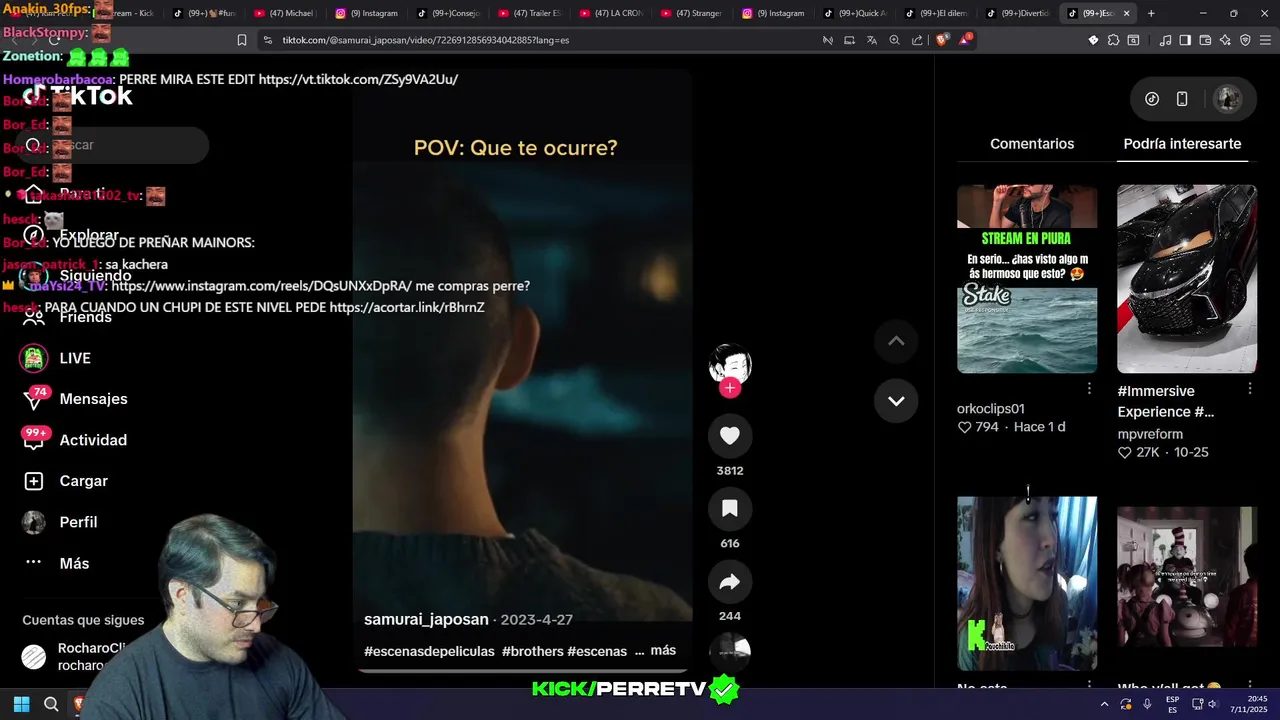The image size is (1280, 720).
Task: Open the three-dot menu for orkoclips01 video
Action: [x=1089, y=388]
